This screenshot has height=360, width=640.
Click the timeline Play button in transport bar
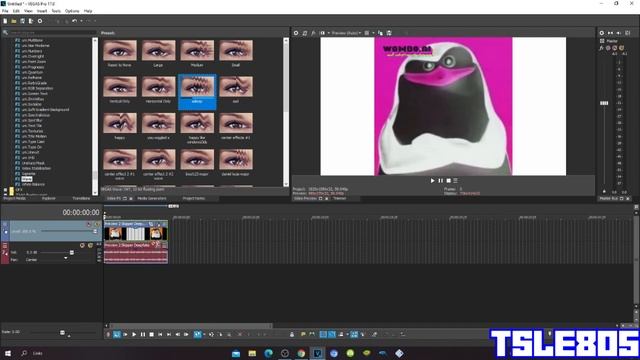tap(134, 334)
